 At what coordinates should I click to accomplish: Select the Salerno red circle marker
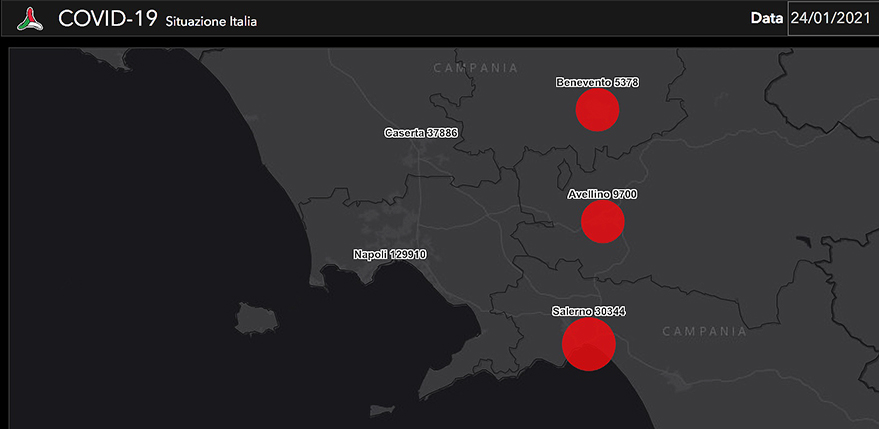click(589, 344)
